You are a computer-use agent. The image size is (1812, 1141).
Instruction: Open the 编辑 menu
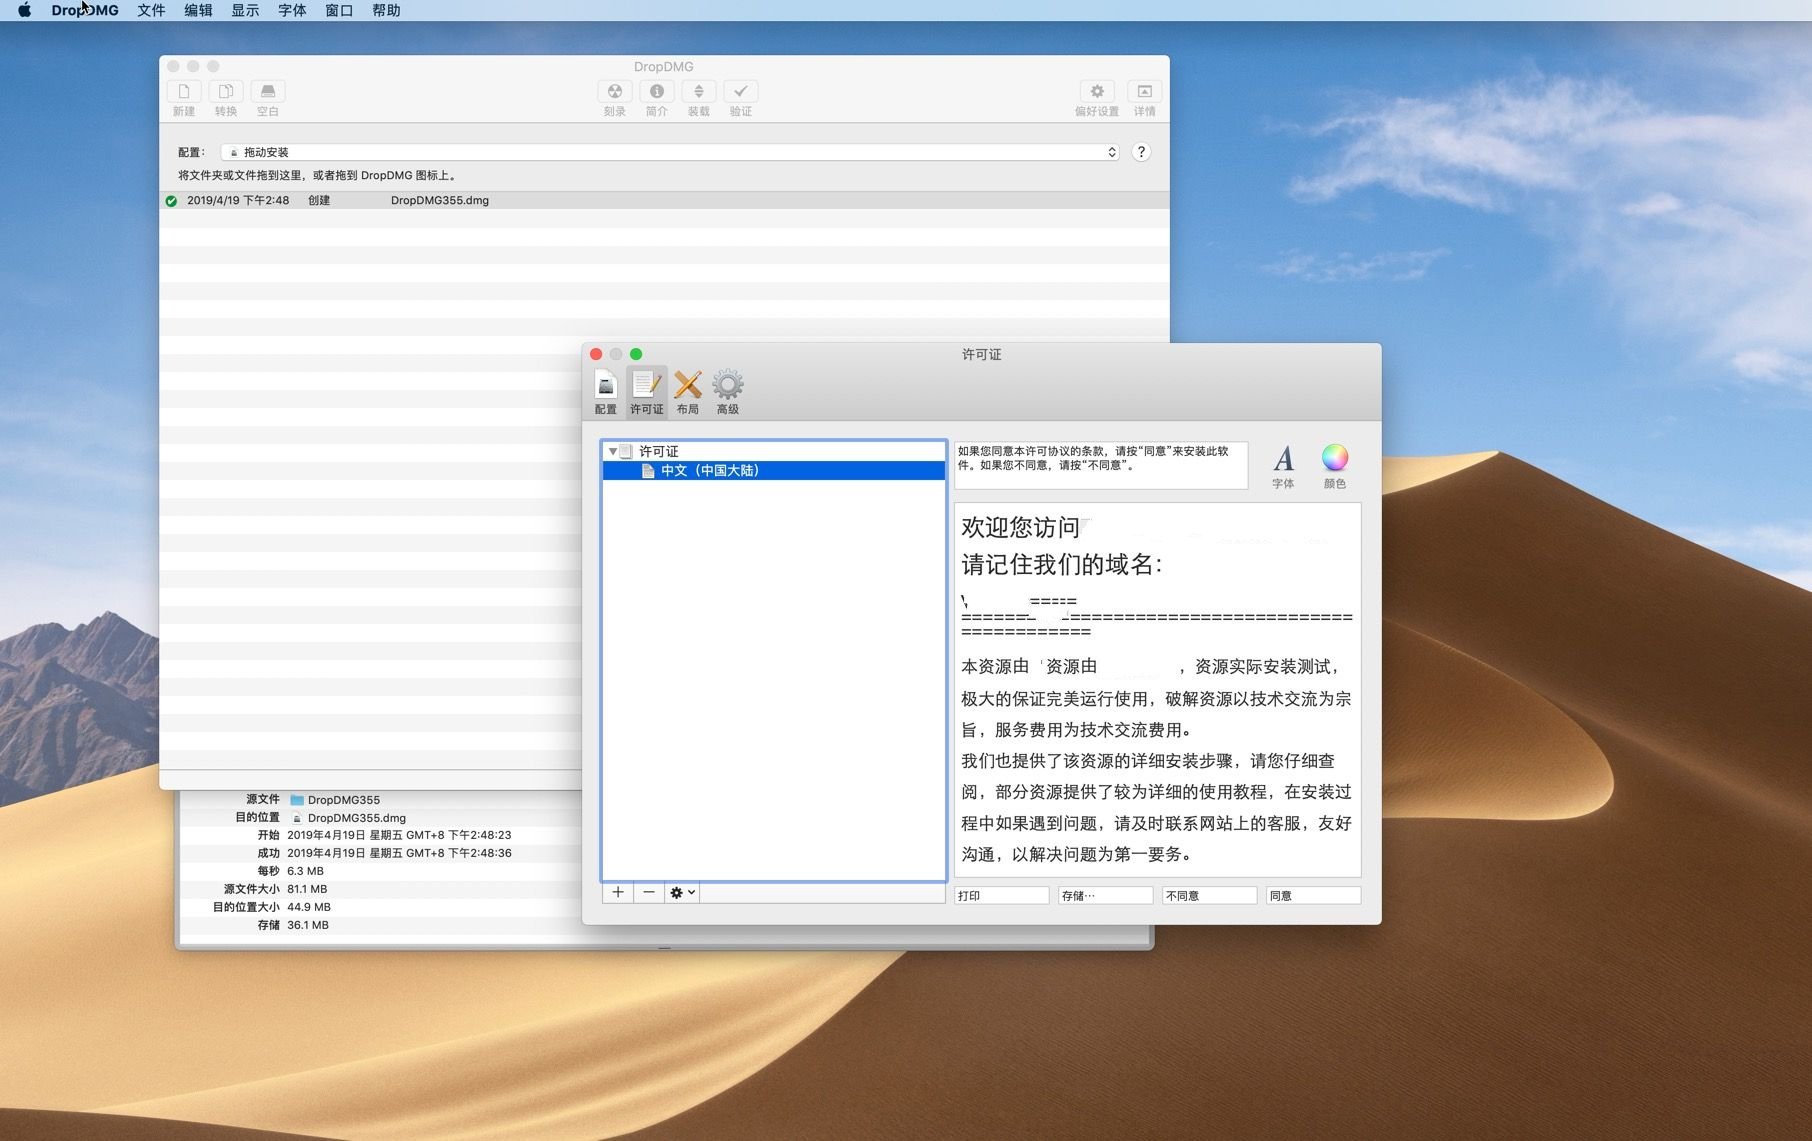(198, 10)
